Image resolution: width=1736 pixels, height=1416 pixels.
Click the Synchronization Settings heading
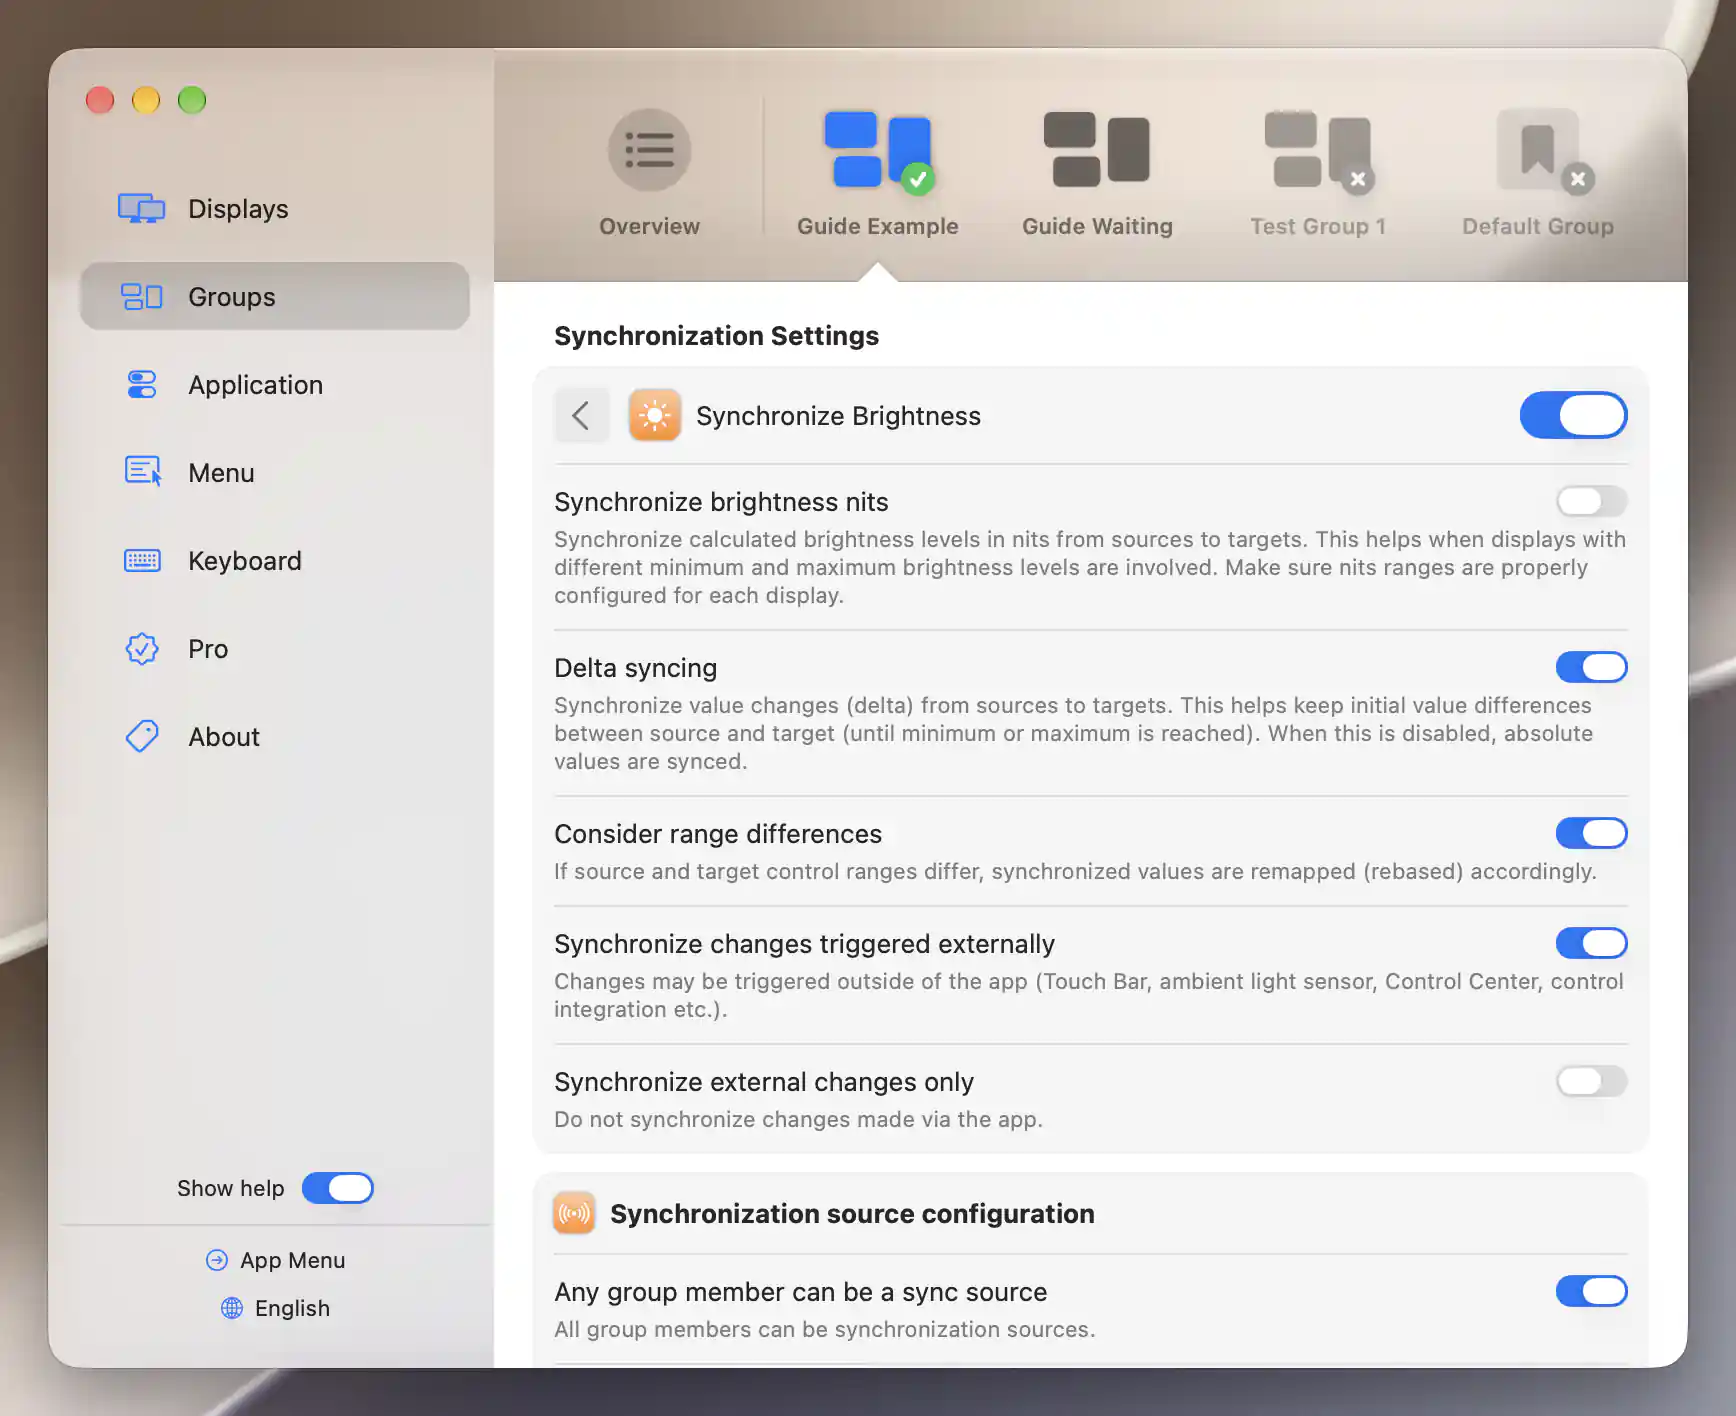(x=716, y=336)
